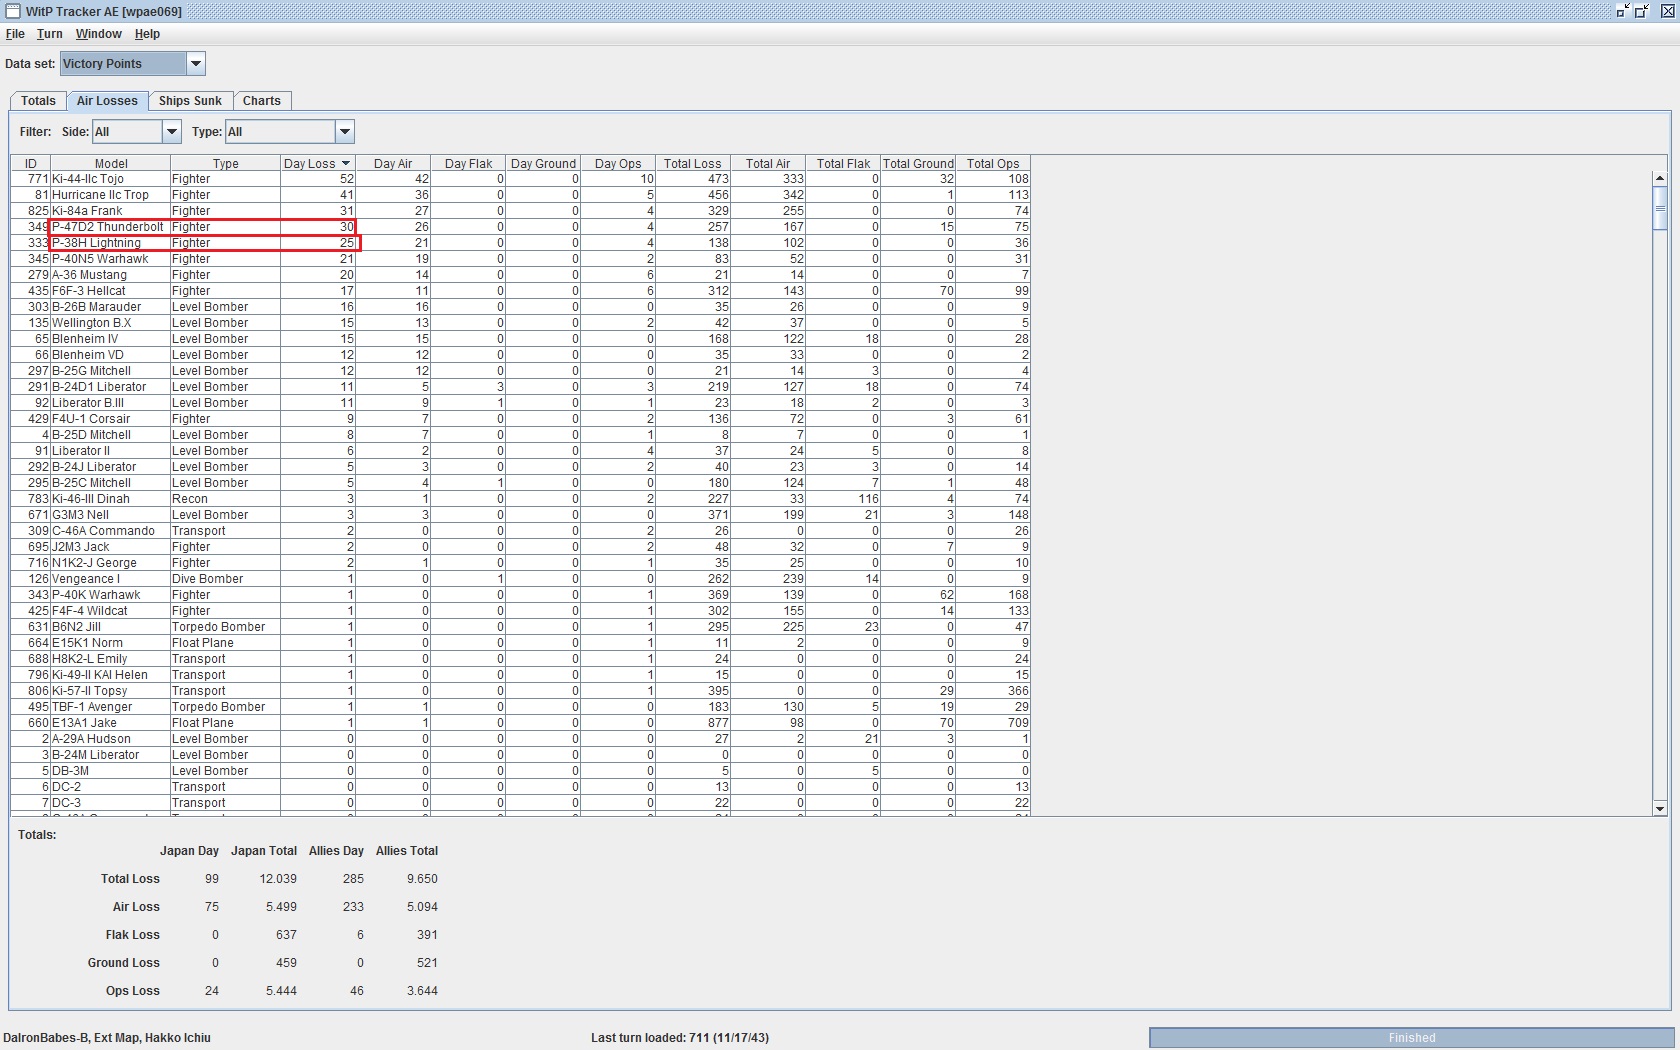Screen dimensions: 1680x1050
Task: Select the A-36 Mustang row
Action: coord(520,275)
